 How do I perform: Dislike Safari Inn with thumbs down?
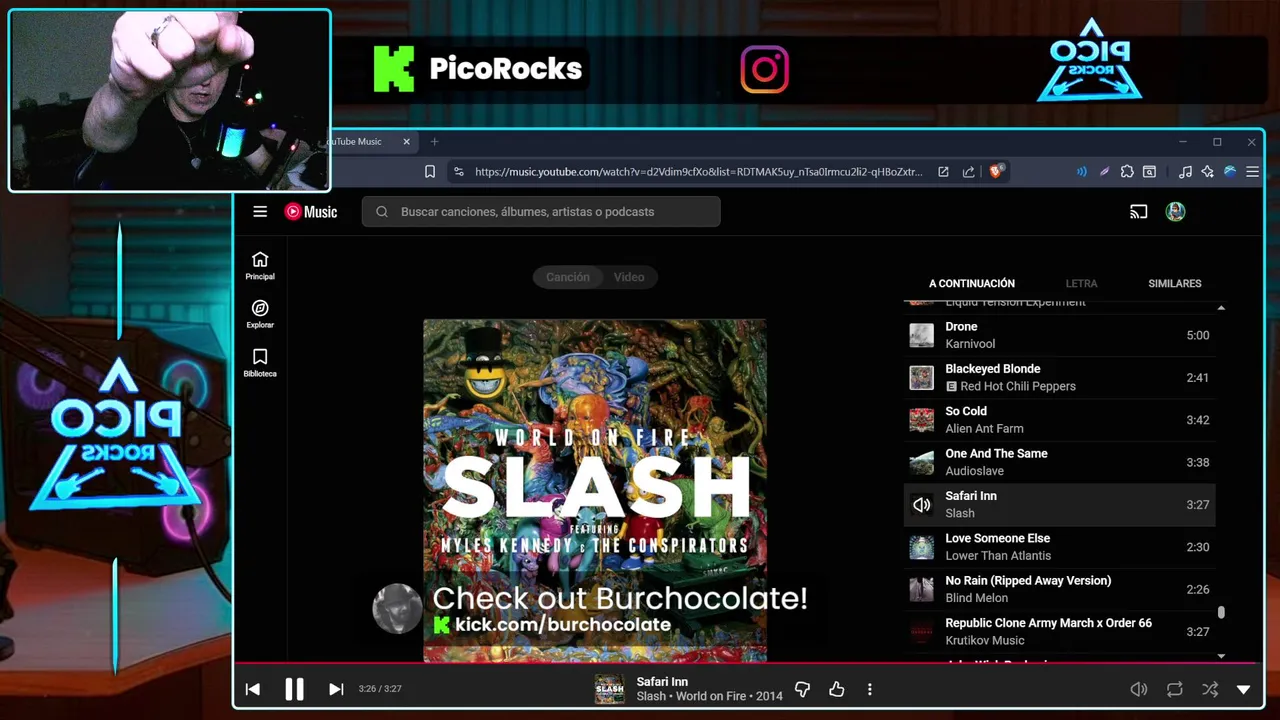(802, 689)
